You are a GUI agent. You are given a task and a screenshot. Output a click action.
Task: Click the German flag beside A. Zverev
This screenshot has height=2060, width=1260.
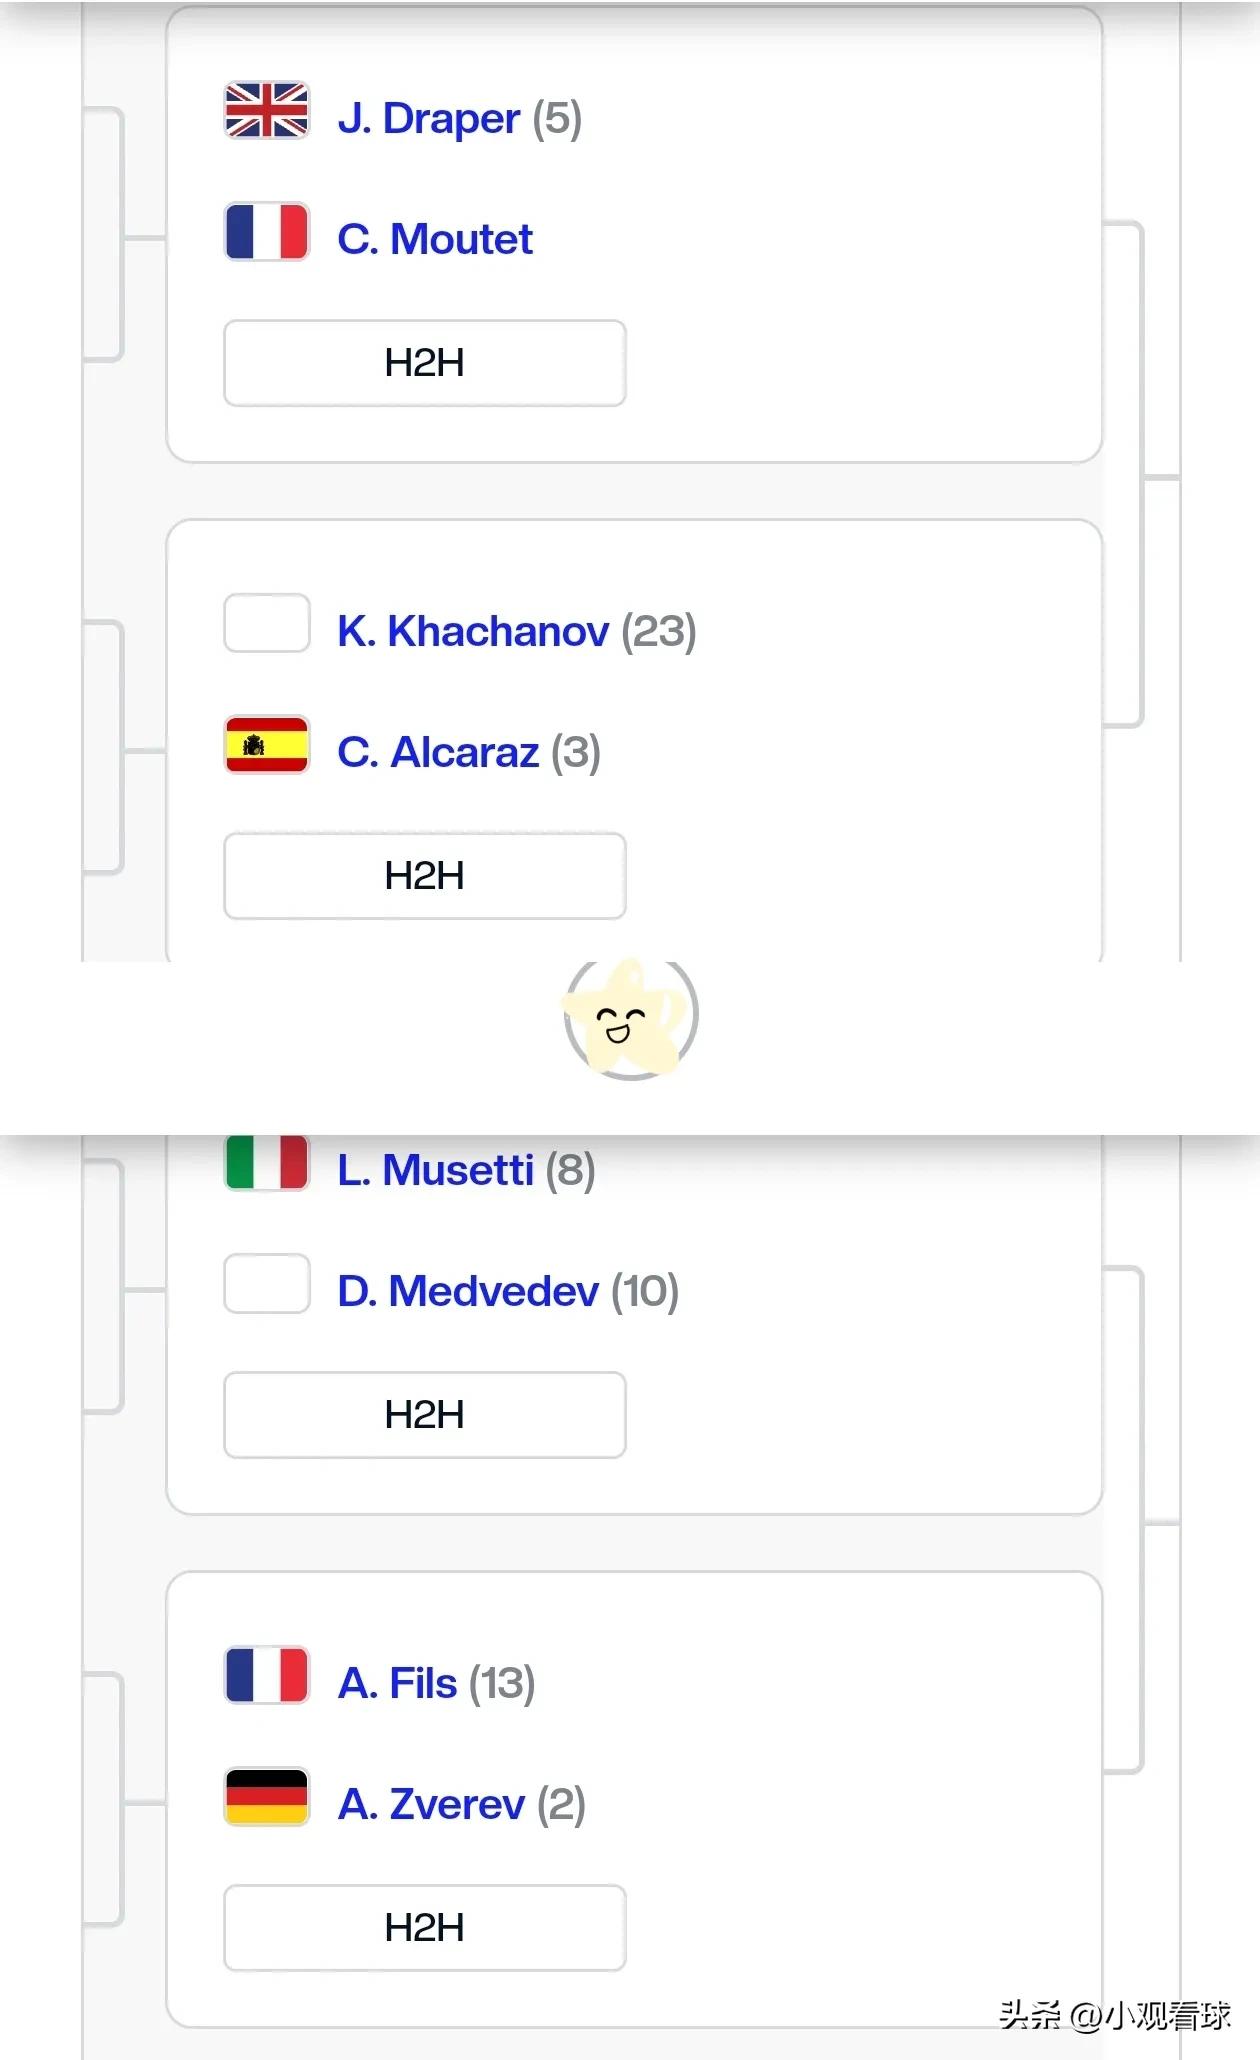(267, 1797)
